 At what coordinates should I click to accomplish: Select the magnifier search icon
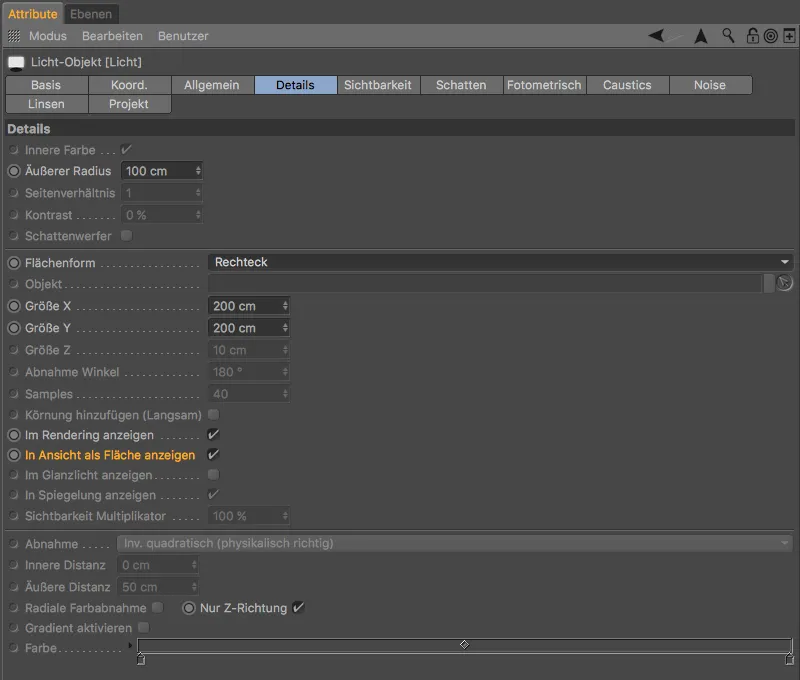coord(728,35)
